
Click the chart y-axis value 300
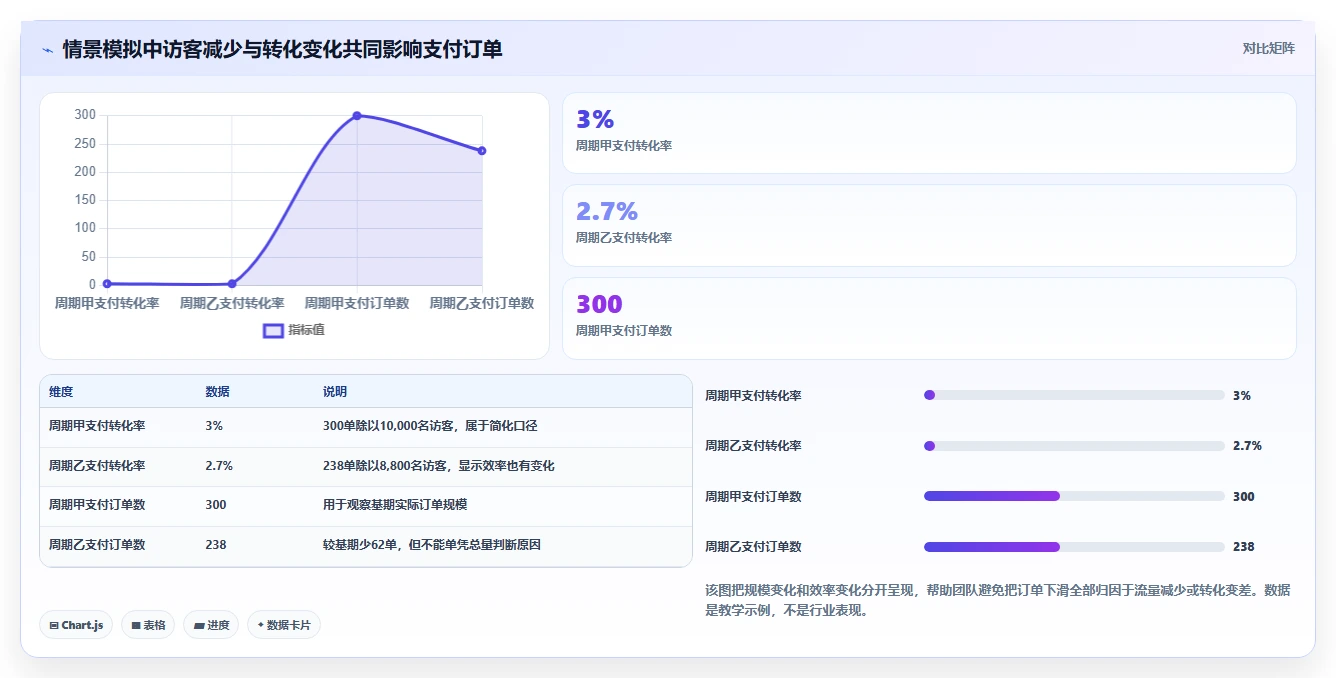click(85, 115)
